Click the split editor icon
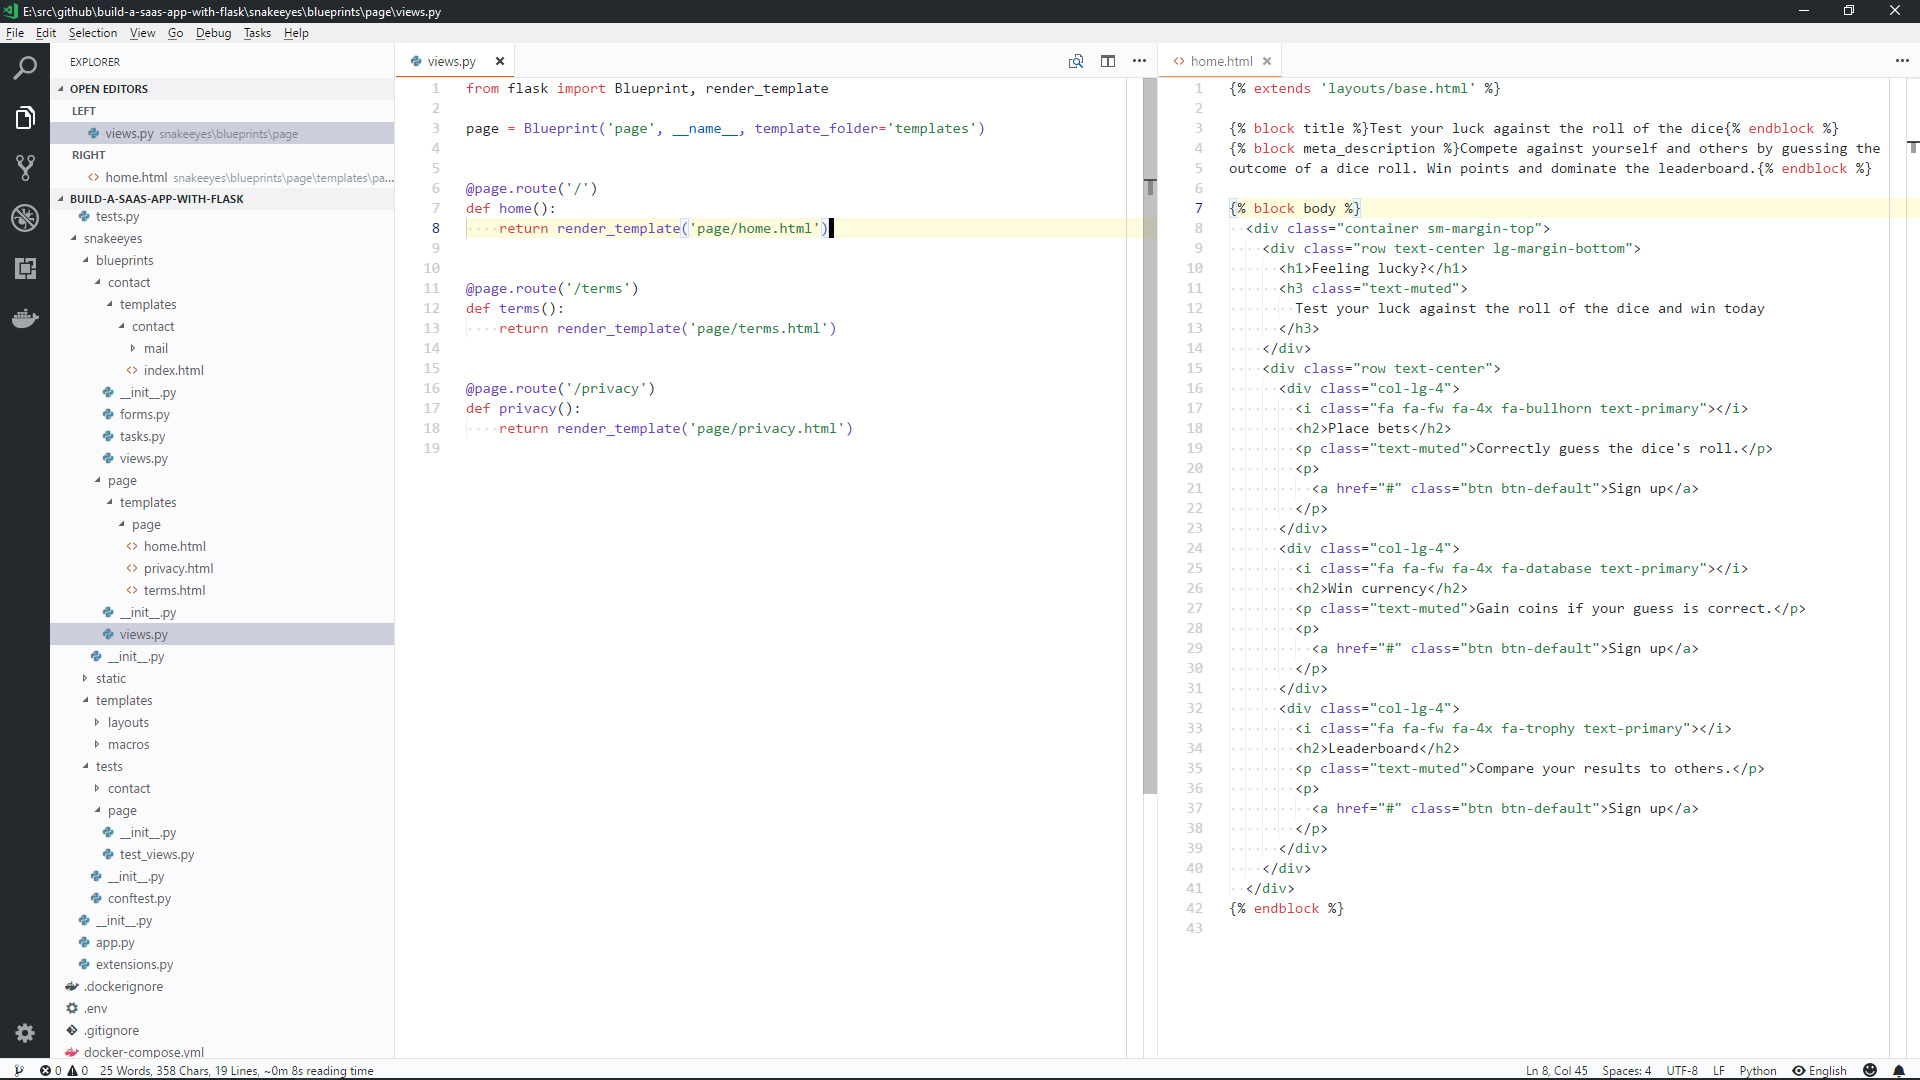1920x1080 pixels. (x=1108, y=61)
